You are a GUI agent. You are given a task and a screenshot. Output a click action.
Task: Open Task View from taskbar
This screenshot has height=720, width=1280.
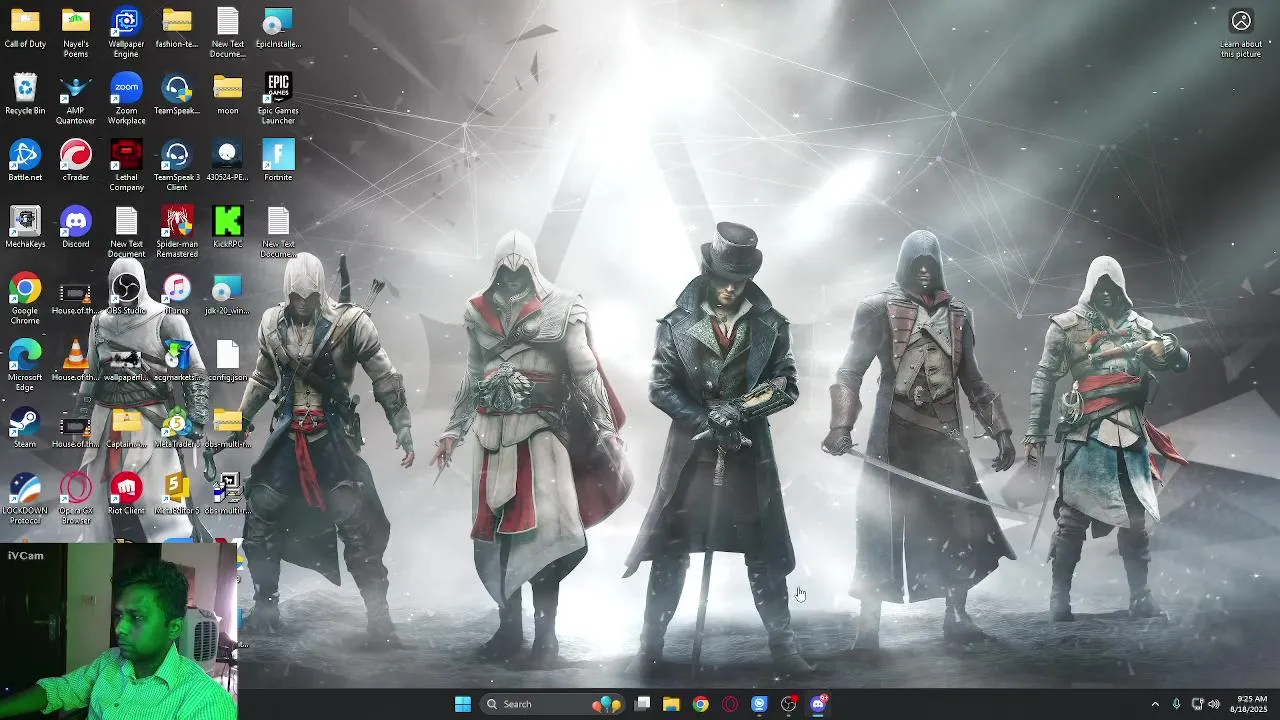point(643,704)
